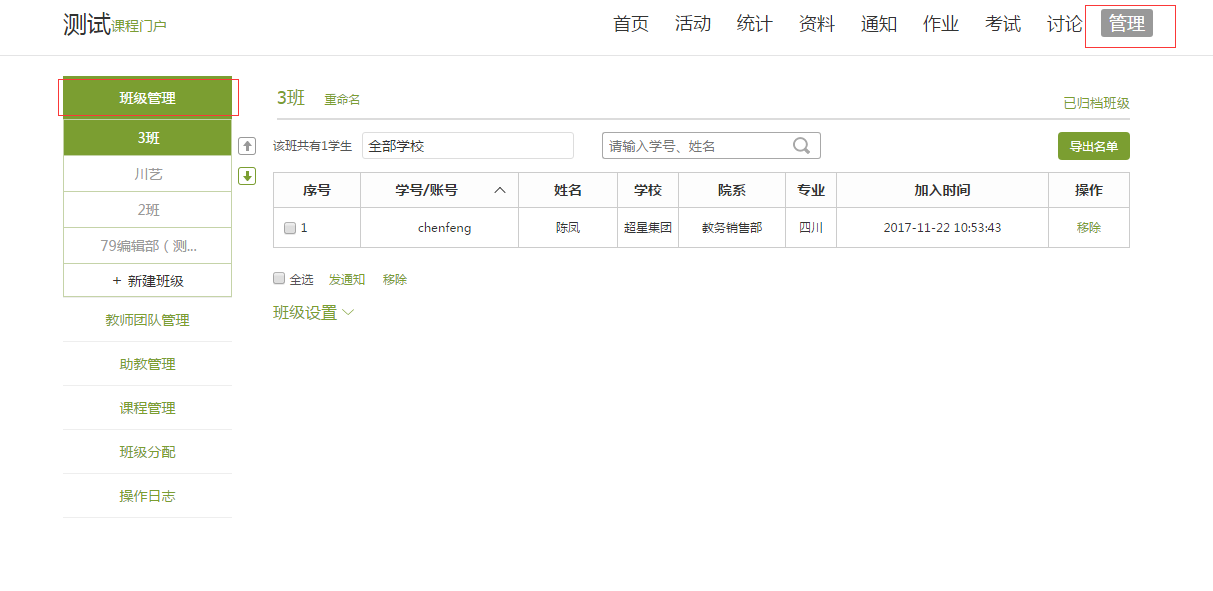Click the search magnifier icon
1213x591 pixels.
[801, 146]
